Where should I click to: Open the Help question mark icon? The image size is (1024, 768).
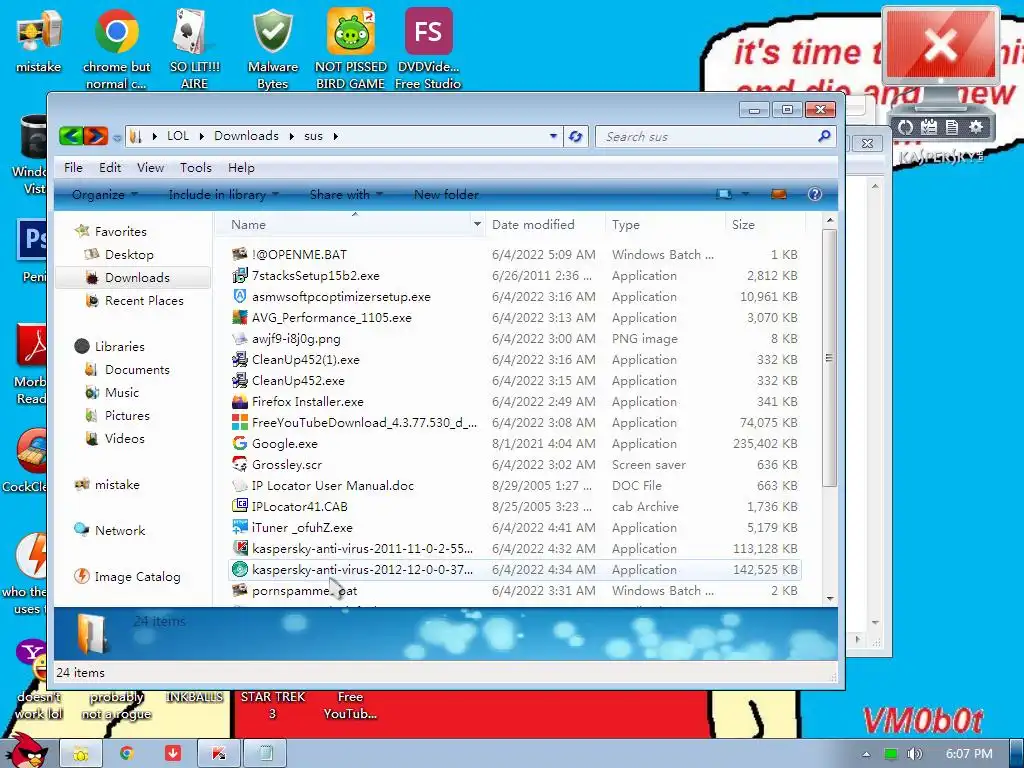[x=814, y=194]
